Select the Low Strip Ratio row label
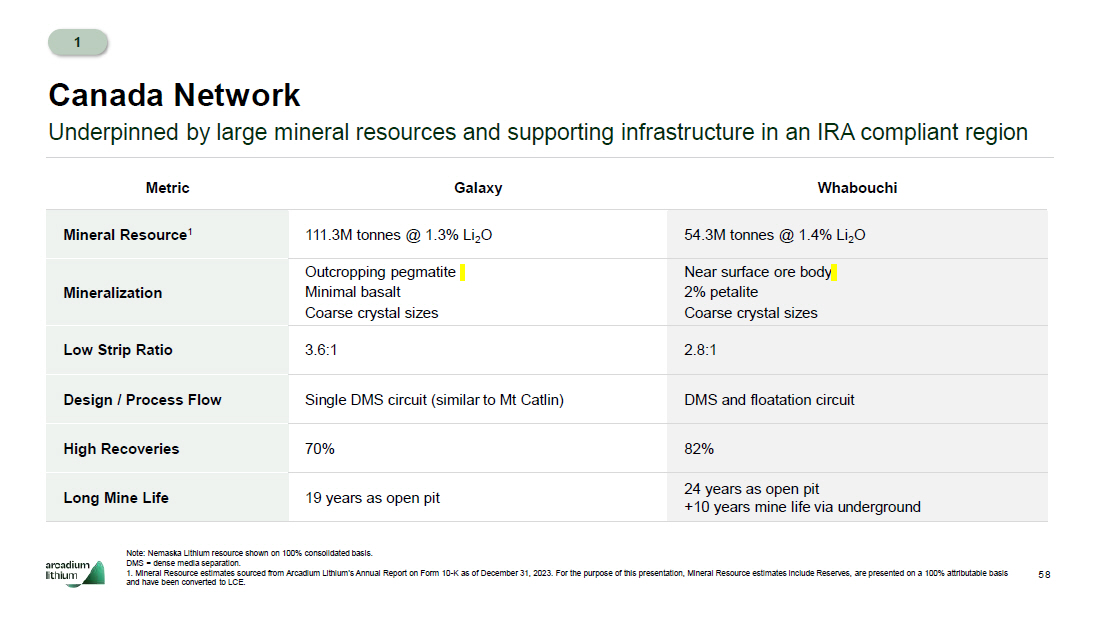The height and width of the screenshot is (617, 1097). pos(118,350)
